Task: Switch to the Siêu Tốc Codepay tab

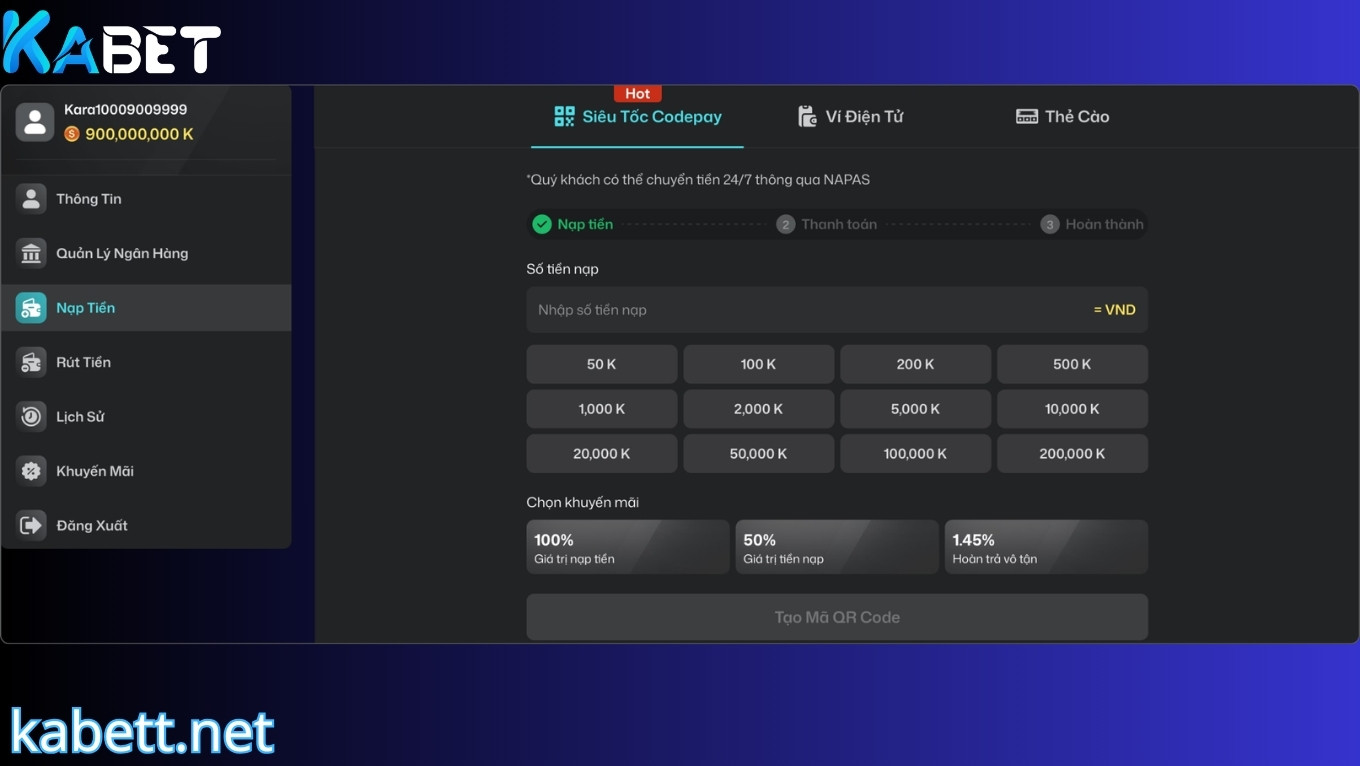Action: pos(637,117)
